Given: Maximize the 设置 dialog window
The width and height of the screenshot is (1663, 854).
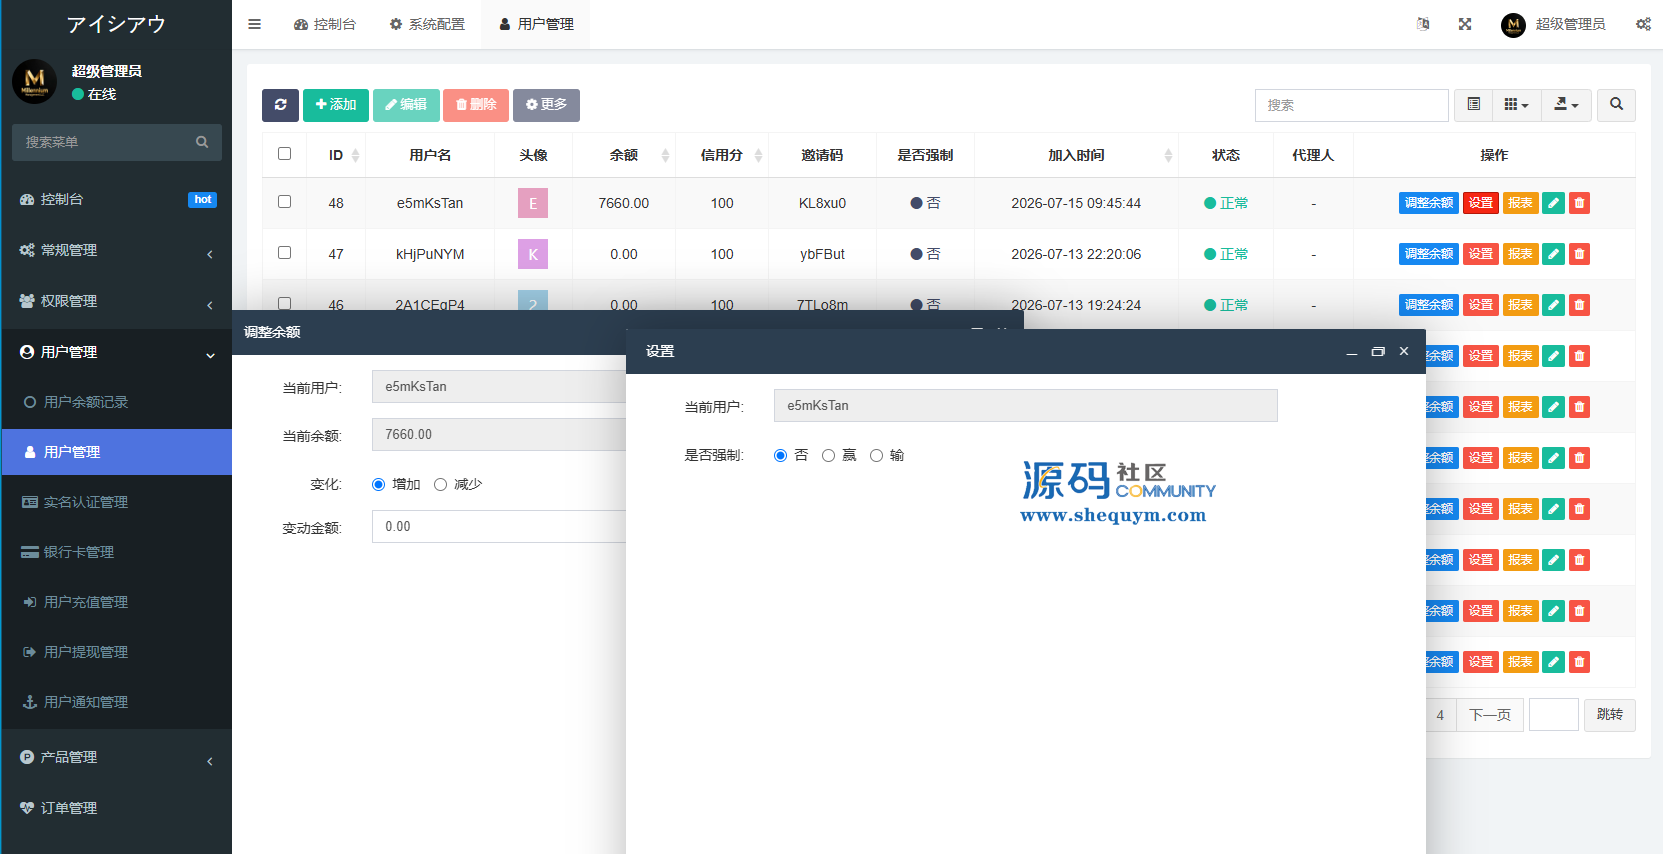Looking at the screenshot, I should click(x=1378, y=352).
